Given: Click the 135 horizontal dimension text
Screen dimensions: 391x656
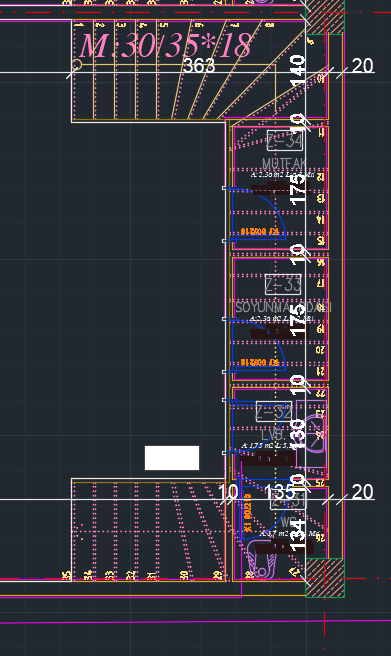Looking at the screenshot, I should coord(279,492).
